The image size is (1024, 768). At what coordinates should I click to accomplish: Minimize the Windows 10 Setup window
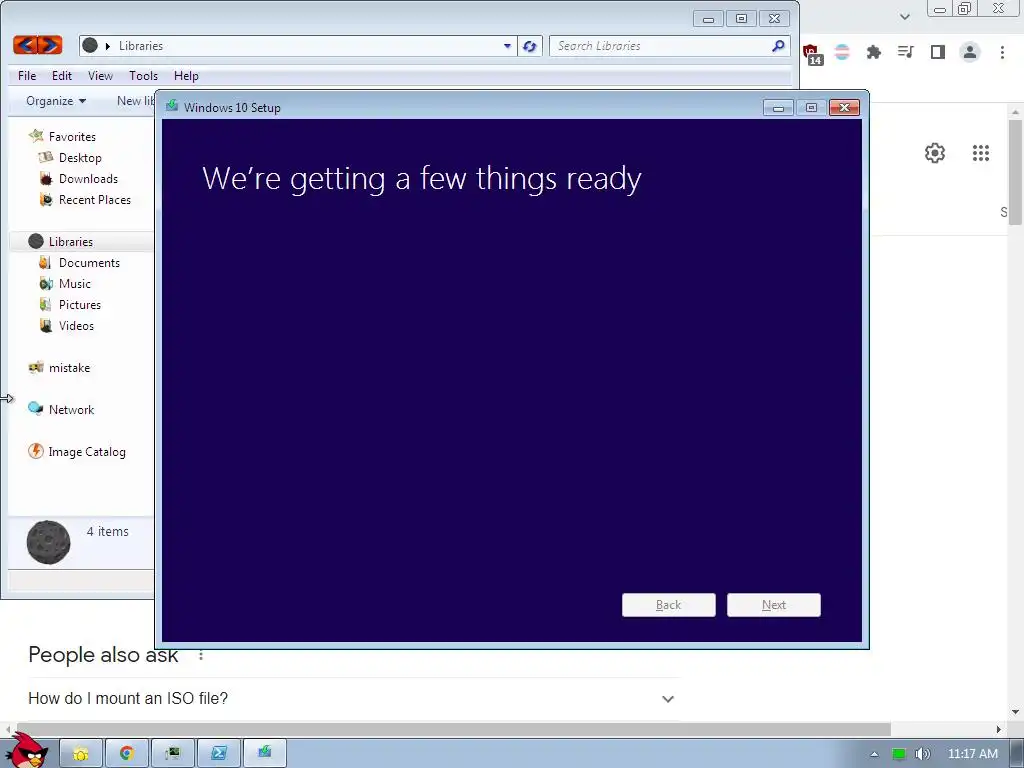[778, 107]
